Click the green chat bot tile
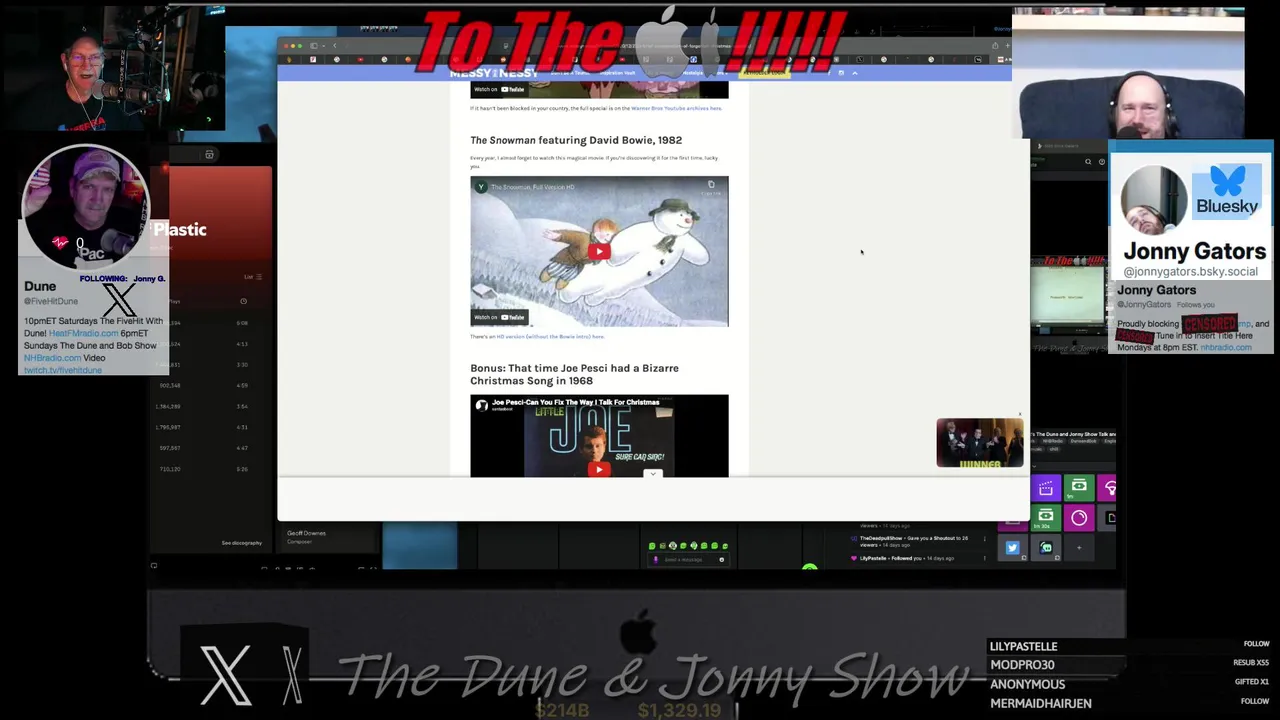Screen dimensions: 1280x720 point(1046,548)
